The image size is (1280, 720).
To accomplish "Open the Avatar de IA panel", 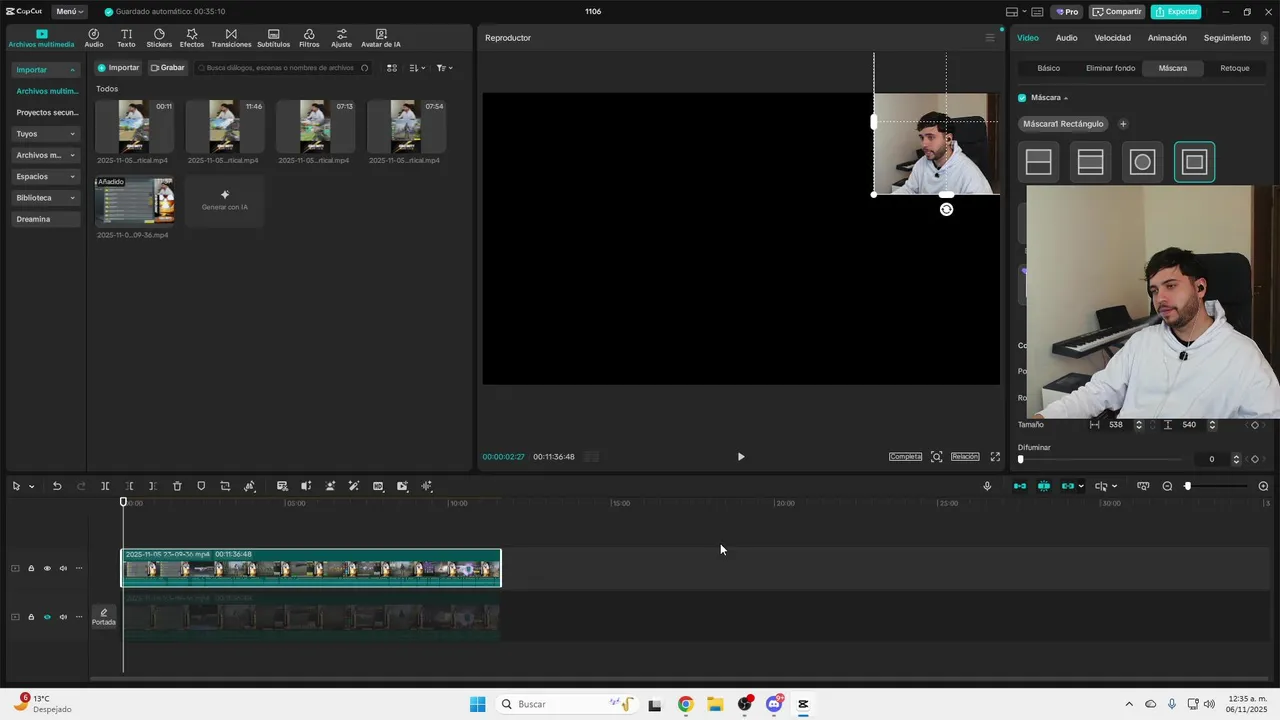I will (381, 38).
